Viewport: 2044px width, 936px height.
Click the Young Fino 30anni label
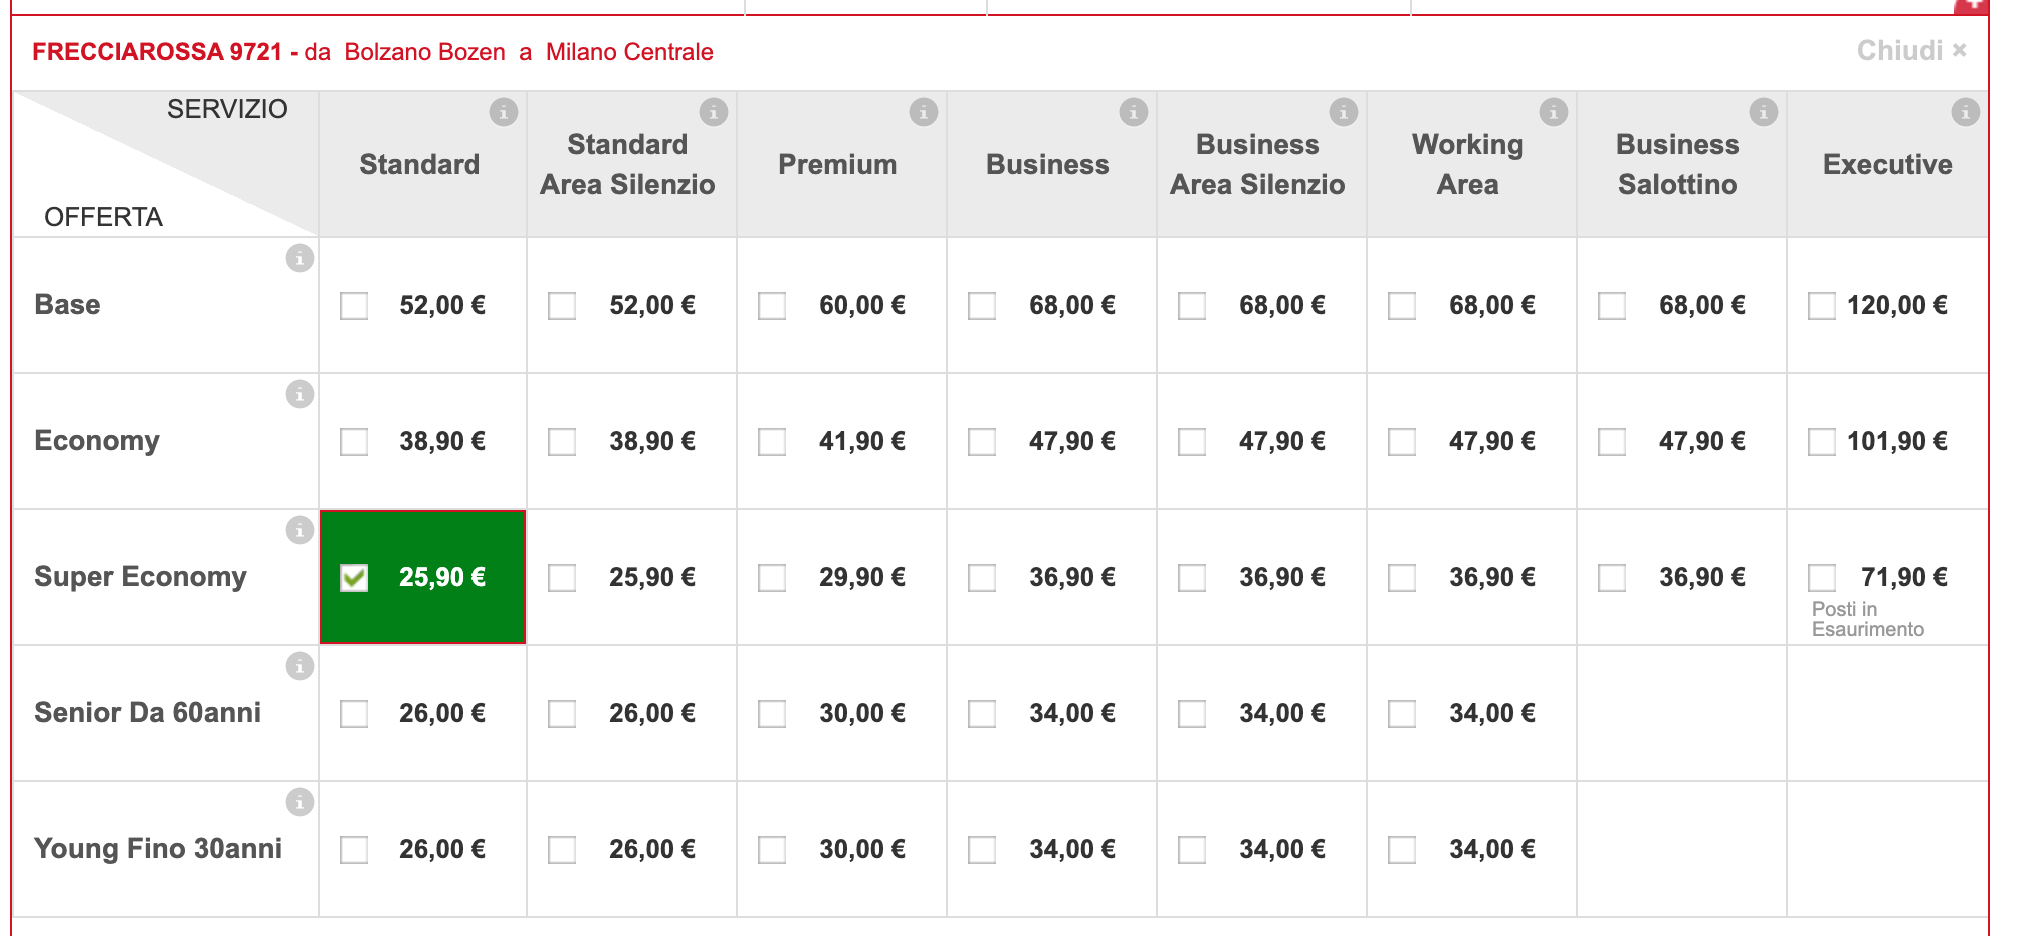pos(158,848)
